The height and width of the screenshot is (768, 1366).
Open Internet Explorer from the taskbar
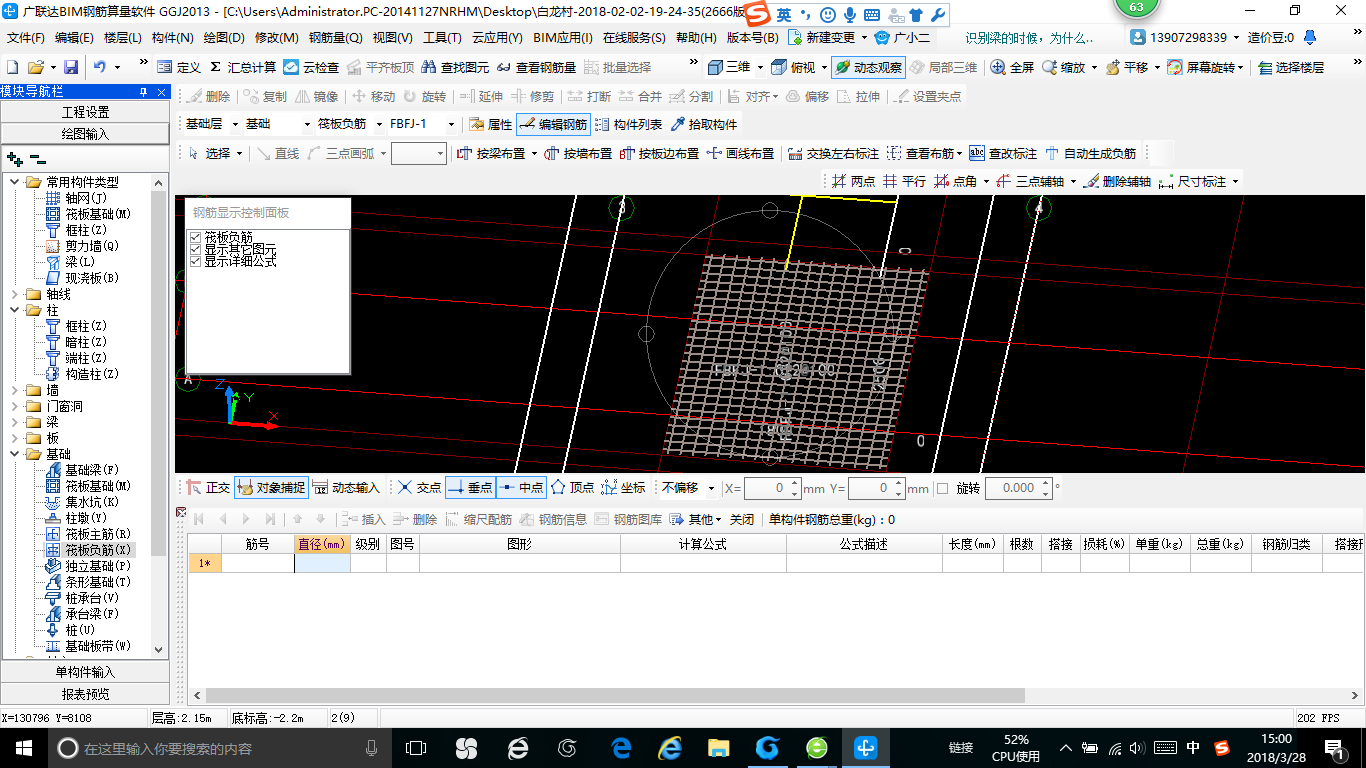click(x=669, y=747)
